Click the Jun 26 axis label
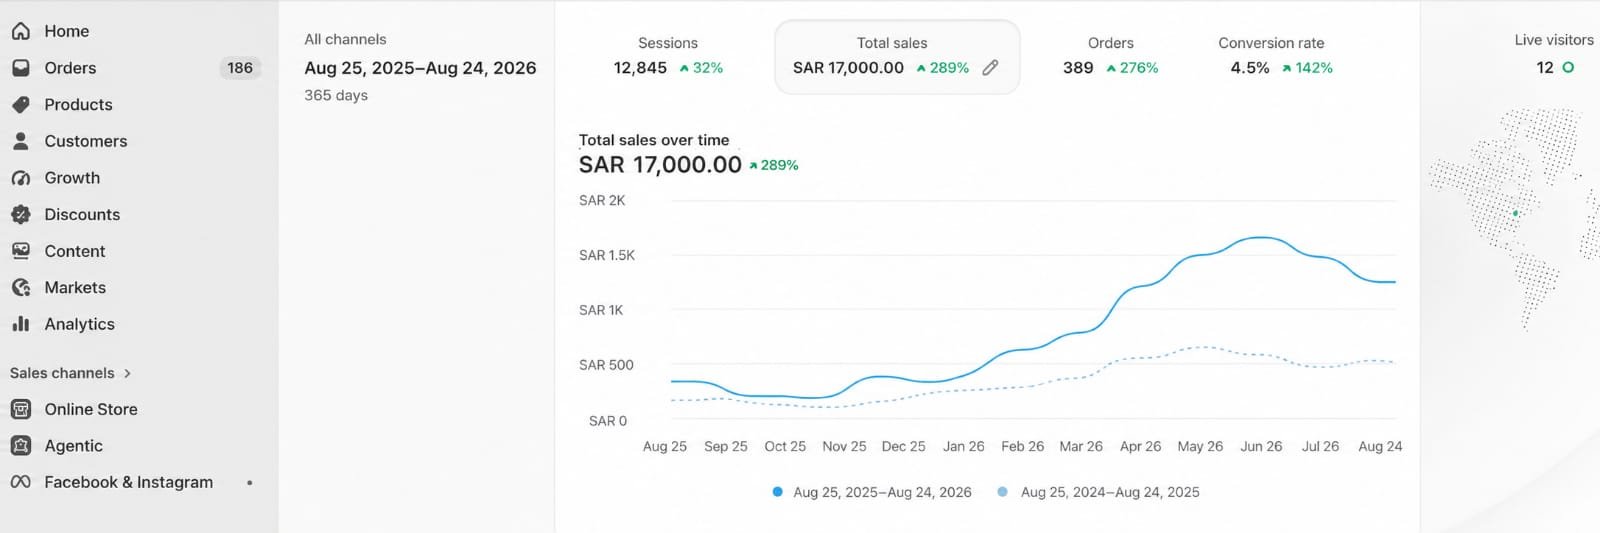The image size is (1600, 533). (x=1261, y=446)
